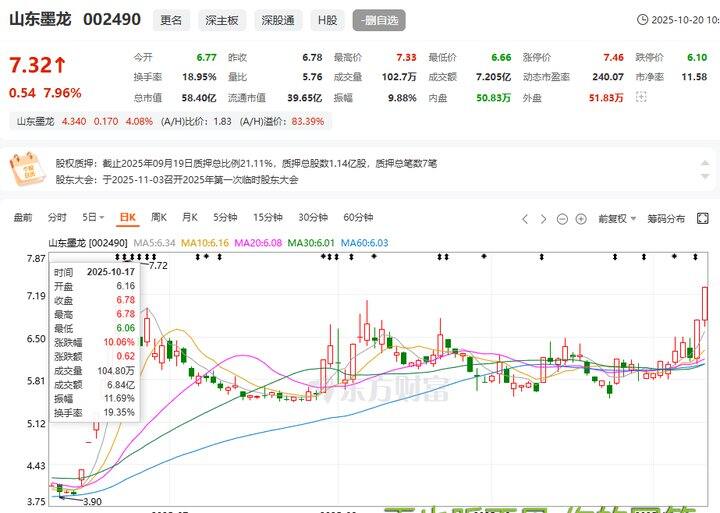
Task: Switch to 5分钟 chart
Action: tap(225, 217)
